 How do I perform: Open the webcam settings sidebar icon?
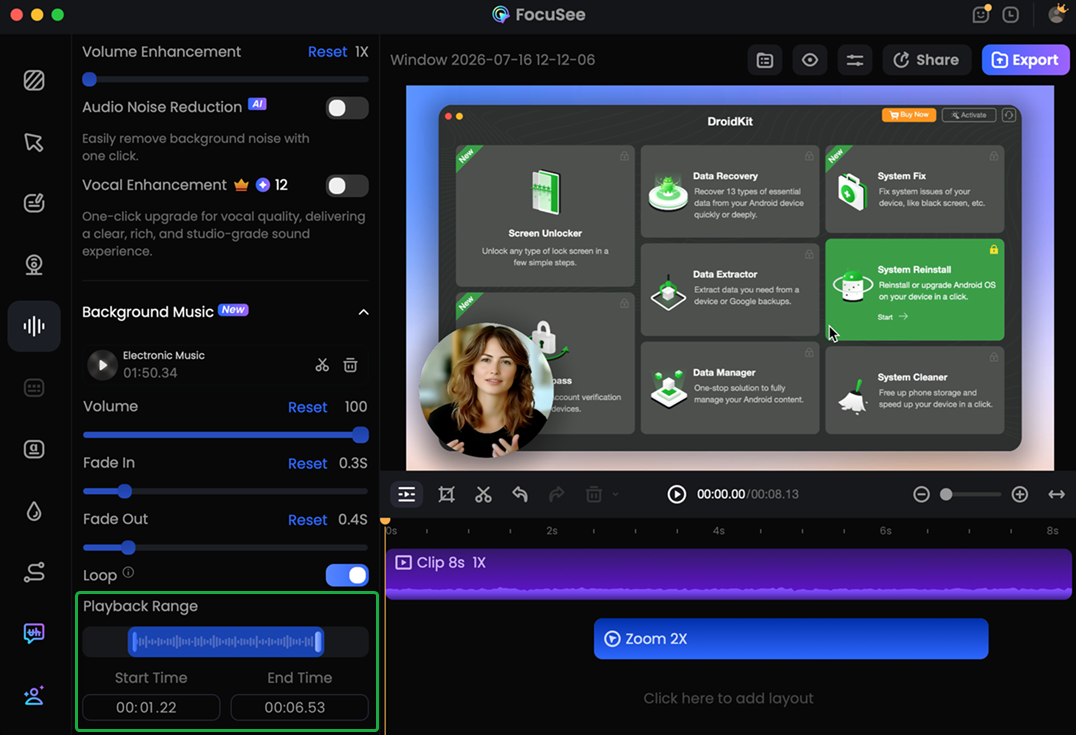34,264
